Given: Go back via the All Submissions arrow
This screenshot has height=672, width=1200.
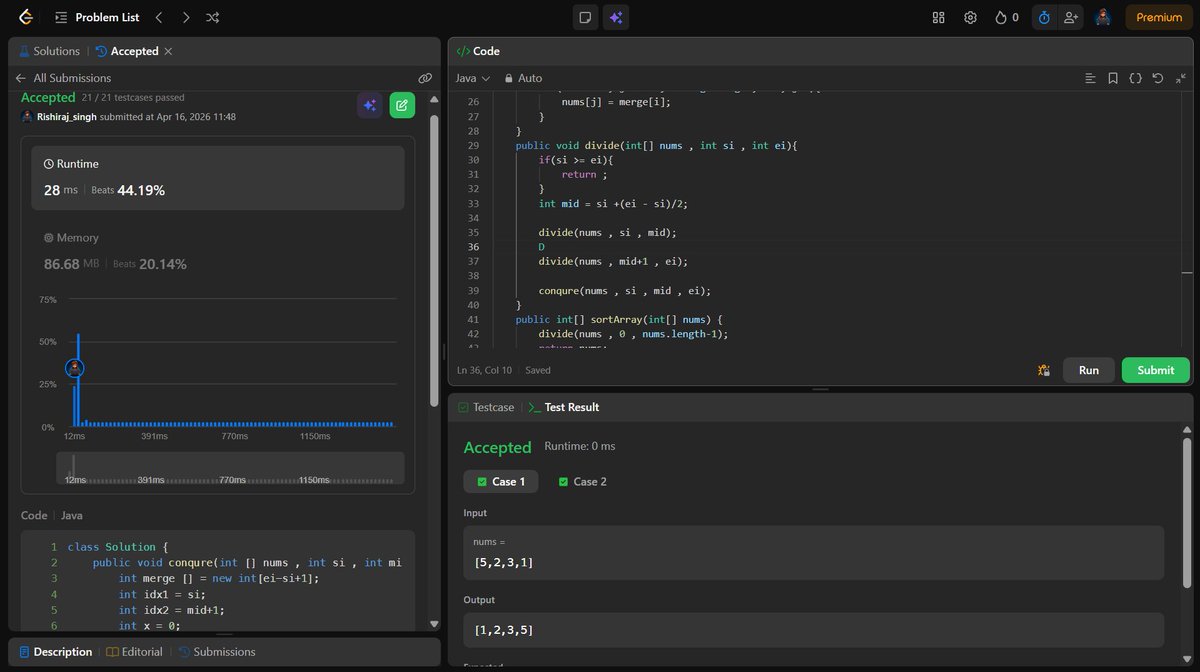Looking at the screenshot, I should pyautogui.click(x=19, y=77).
